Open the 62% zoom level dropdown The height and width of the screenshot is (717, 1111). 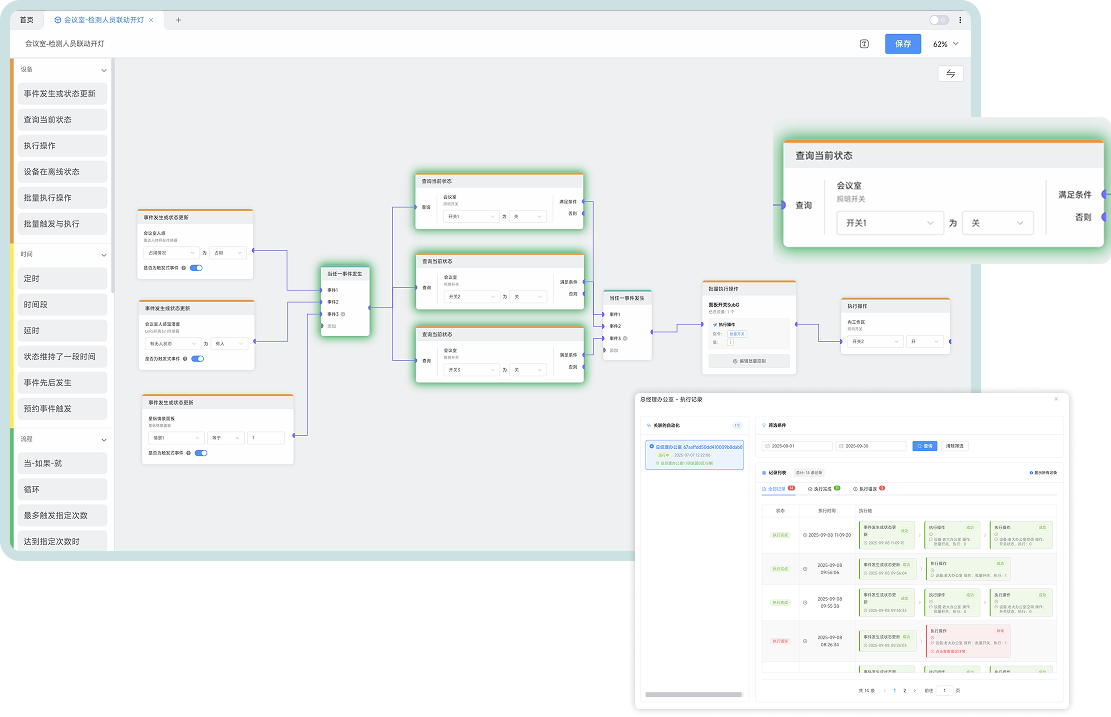(945, 44)
